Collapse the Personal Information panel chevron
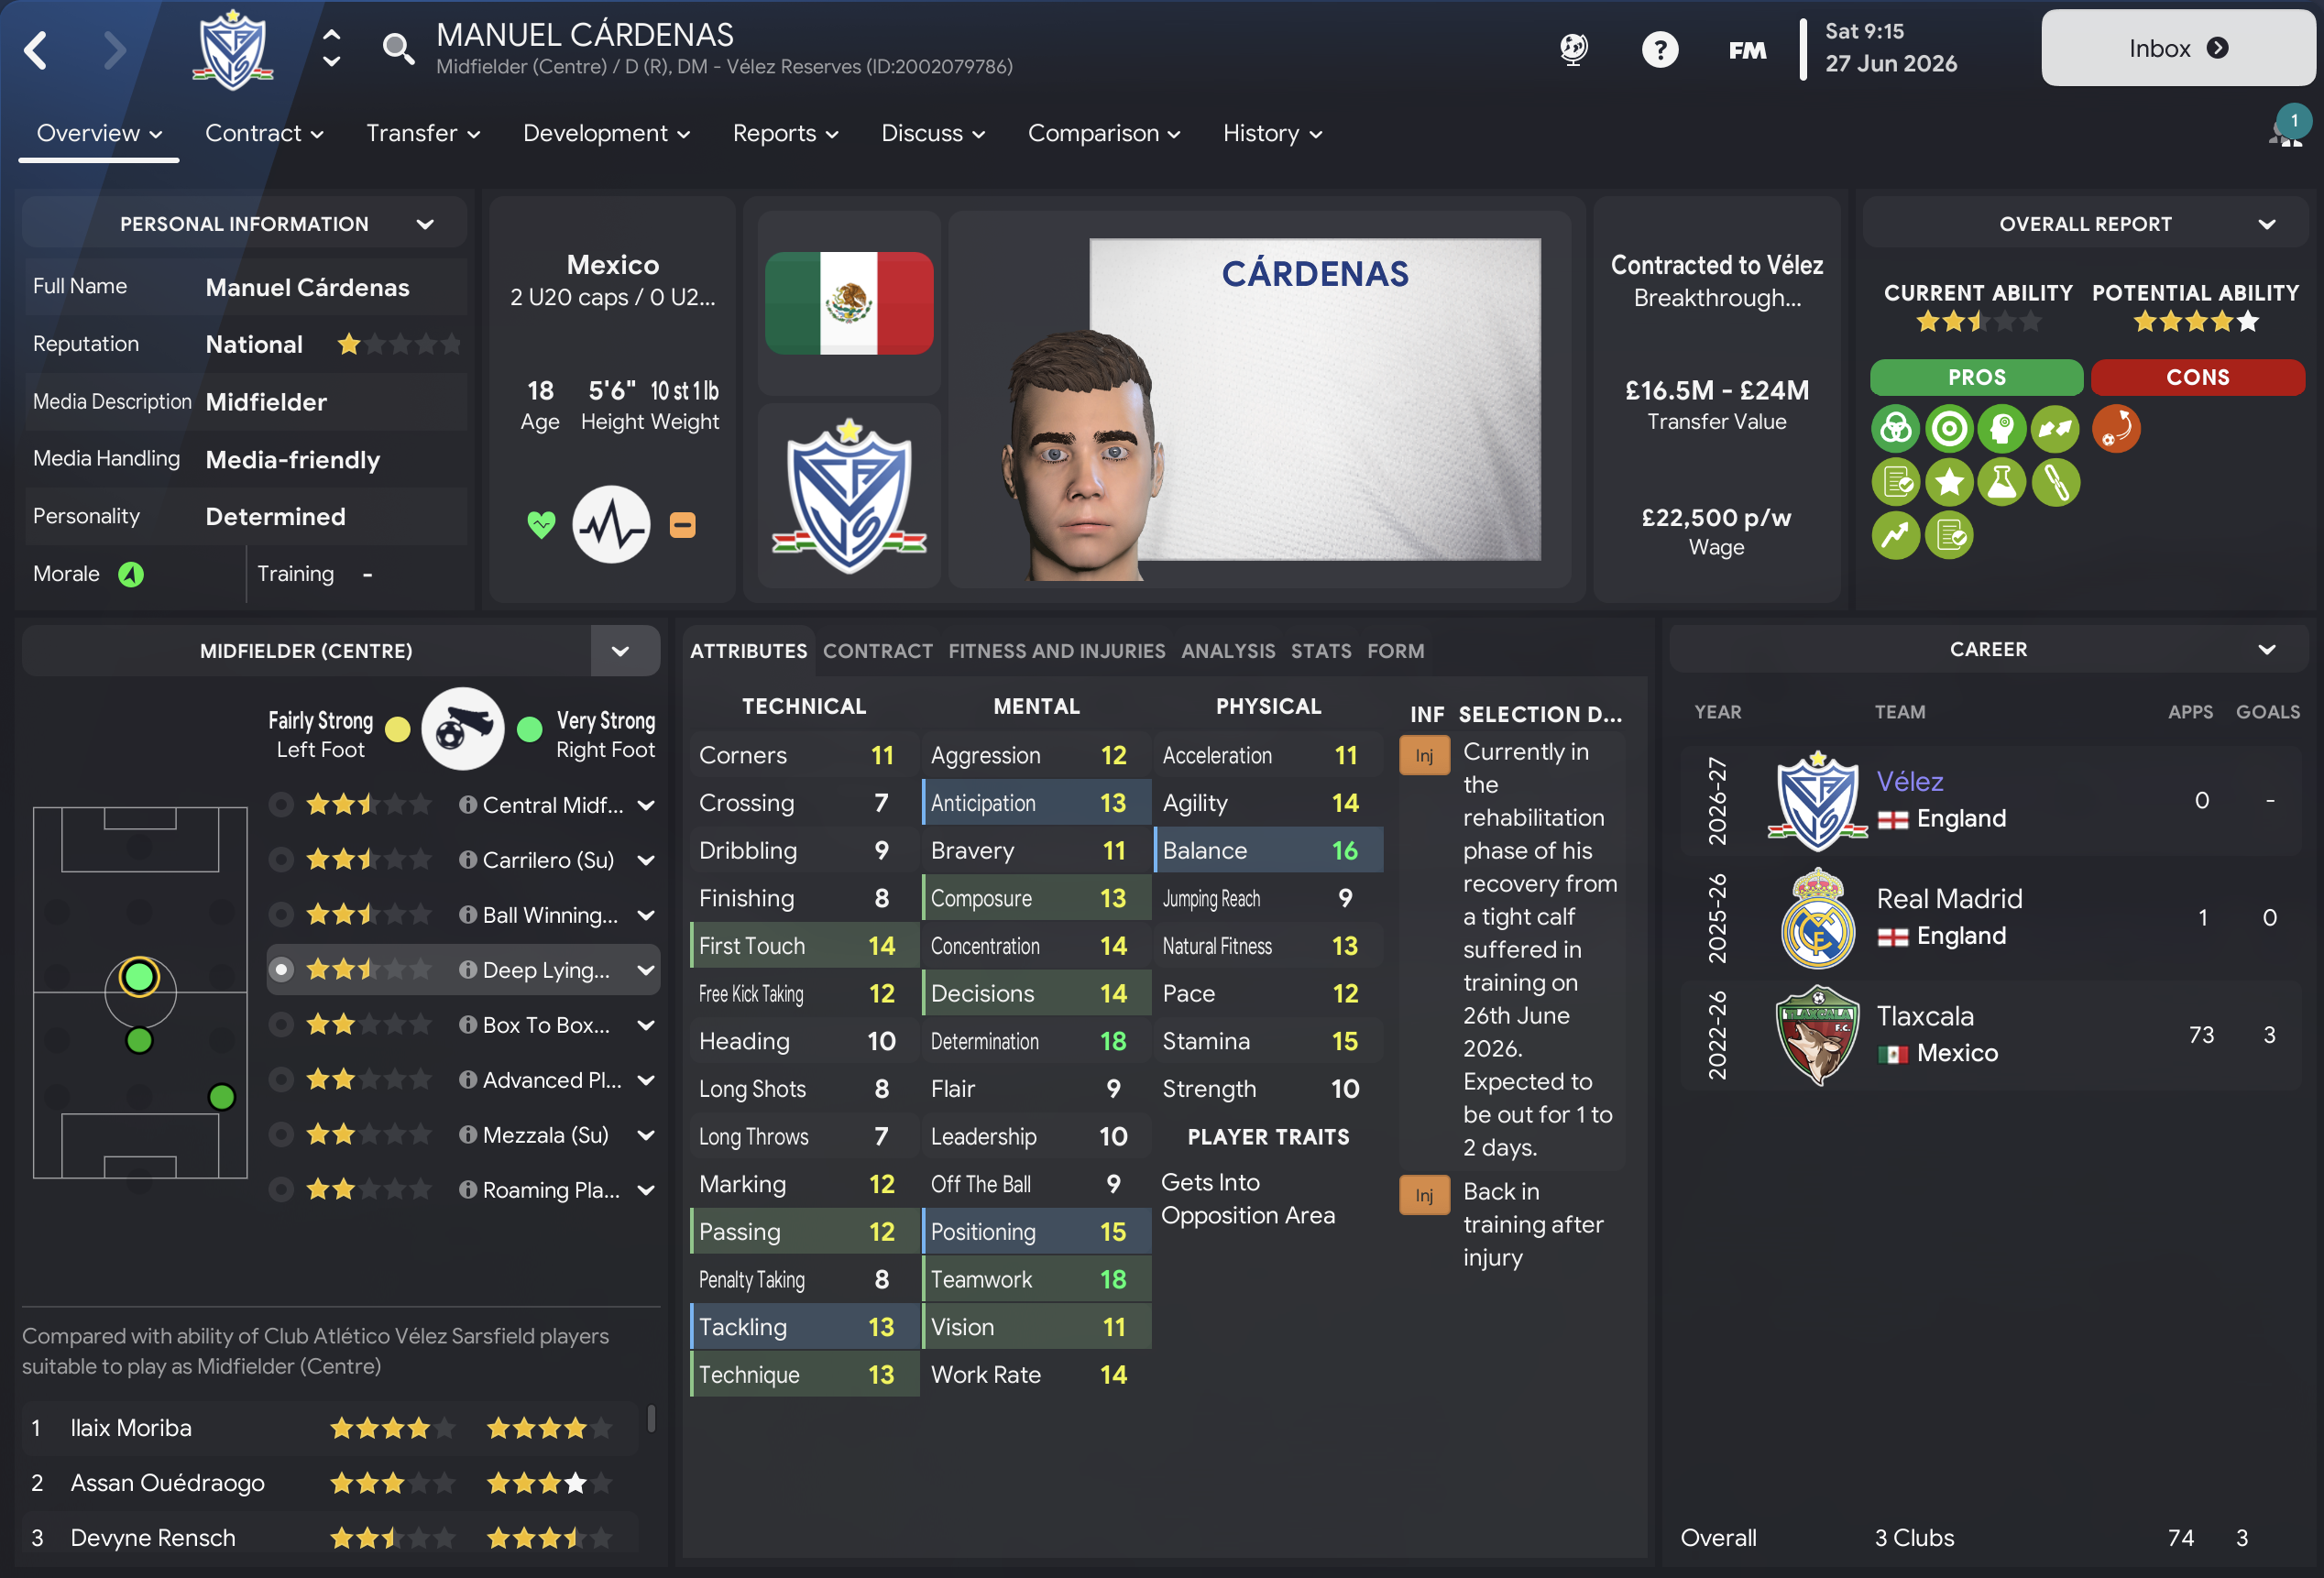2324x1578 pixels. pos(425,224)
